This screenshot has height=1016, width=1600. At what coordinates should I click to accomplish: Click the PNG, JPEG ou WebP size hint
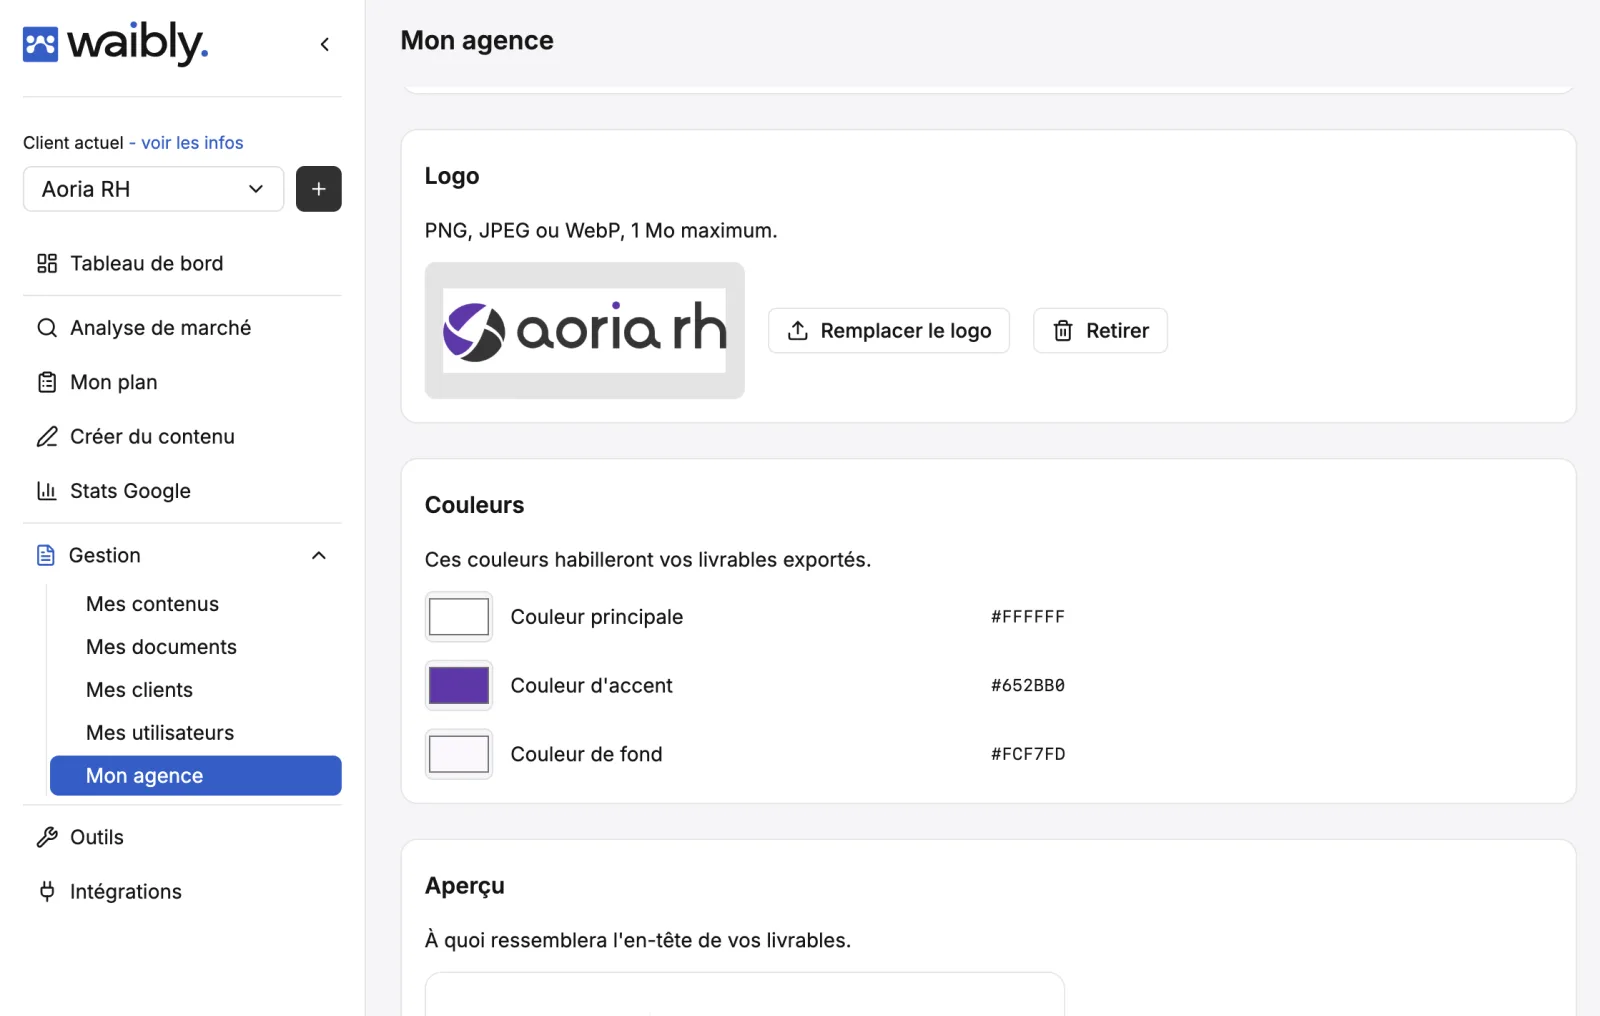click(x=601, y=231)
